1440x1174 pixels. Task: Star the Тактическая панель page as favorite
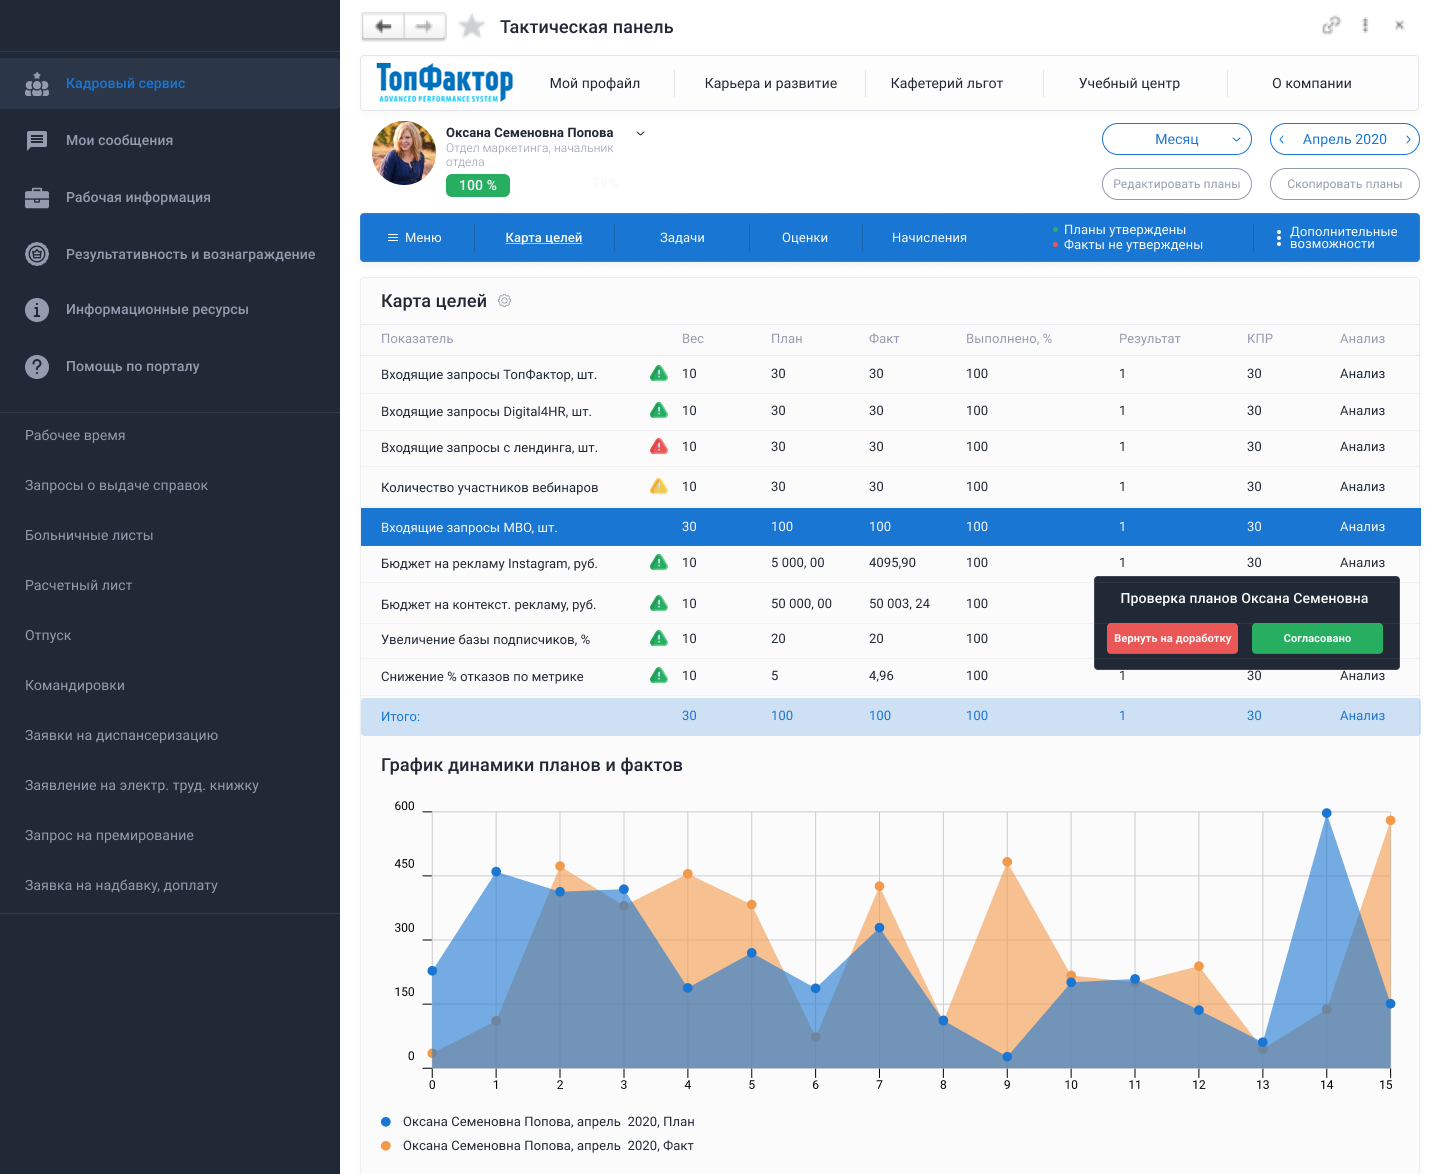[x=472, y=27]
